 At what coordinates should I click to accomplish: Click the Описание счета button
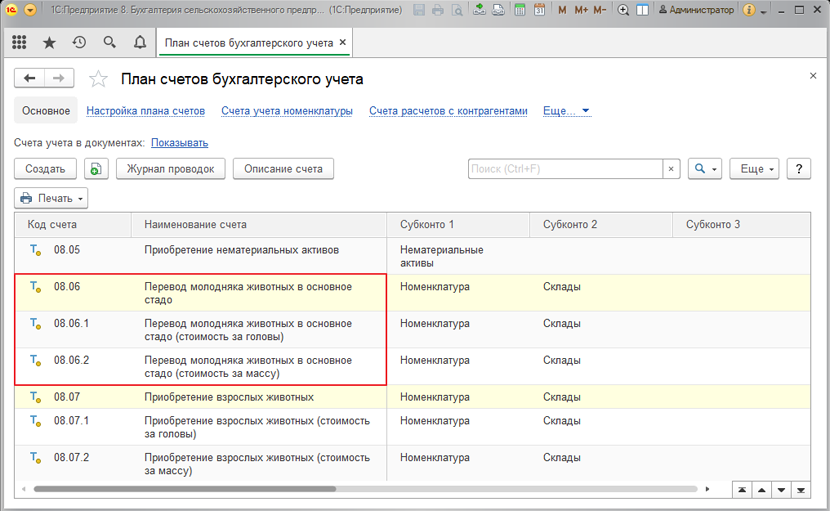pyautogui.click(x=283, y=169)
